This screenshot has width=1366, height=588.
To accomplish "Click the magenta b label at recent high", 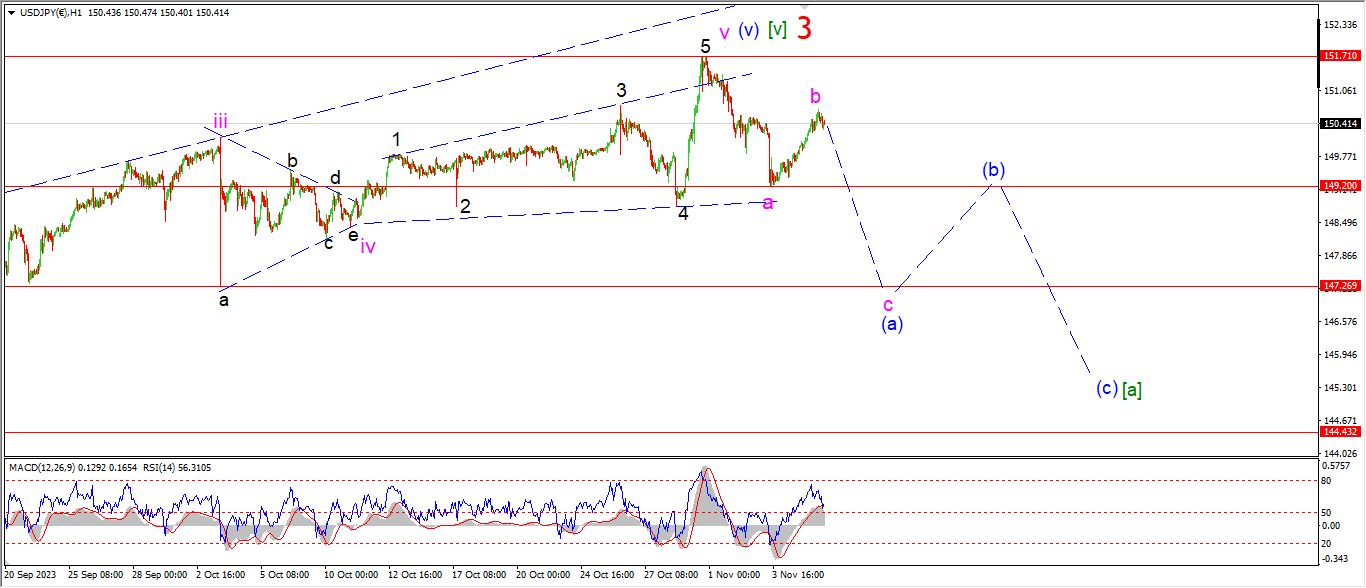I will click(x=815, y=96).
